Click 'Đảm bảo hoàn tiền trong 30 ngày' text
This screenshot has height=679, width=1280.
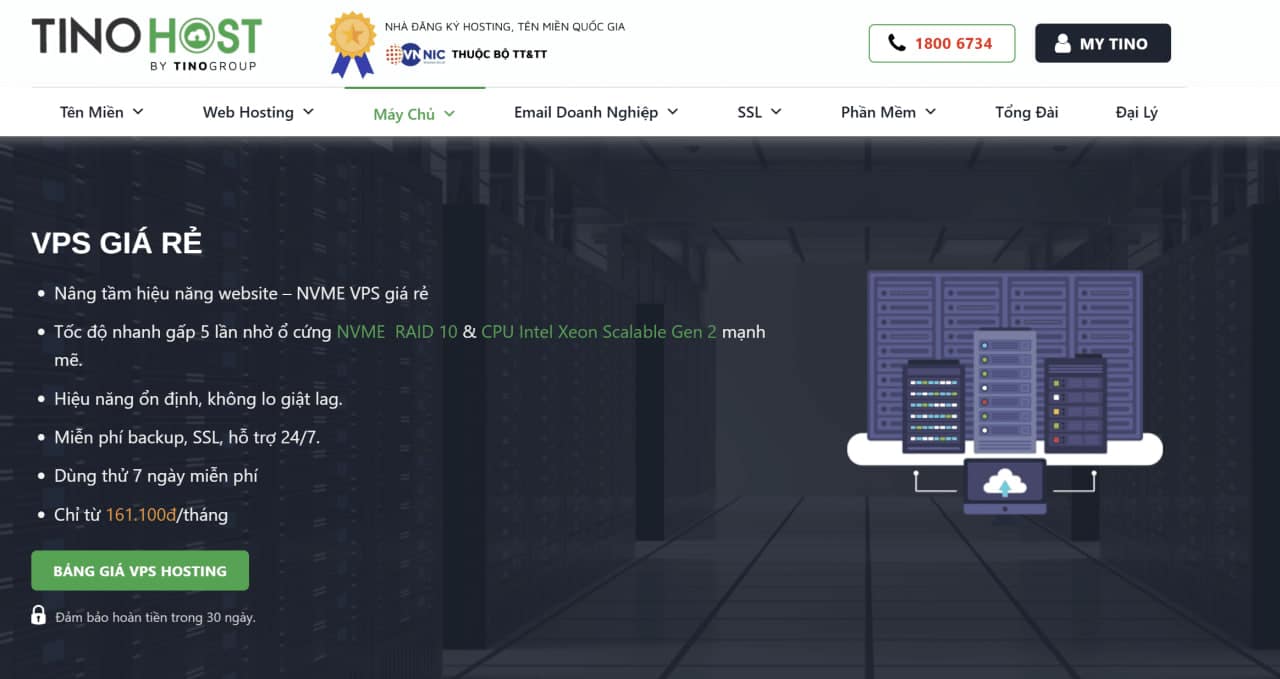(156, 617)
